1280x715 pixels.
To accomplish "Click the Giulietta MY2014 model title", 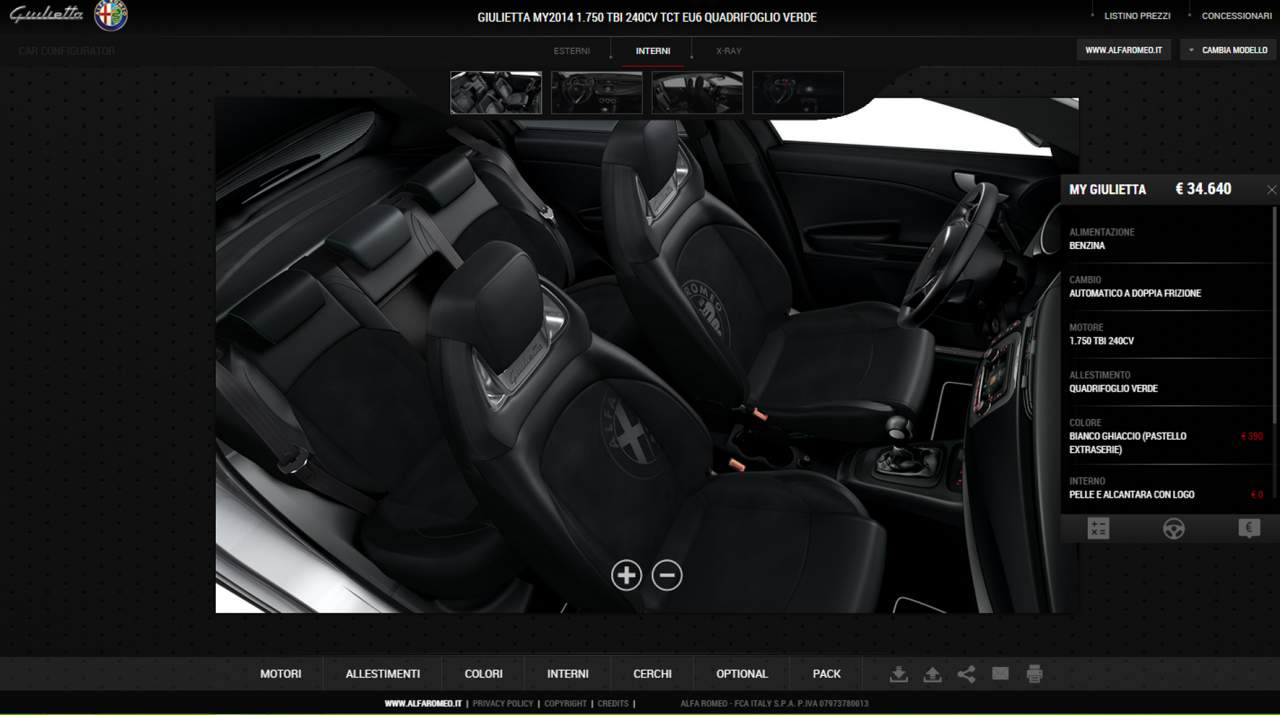I will (x=647, y=17).
